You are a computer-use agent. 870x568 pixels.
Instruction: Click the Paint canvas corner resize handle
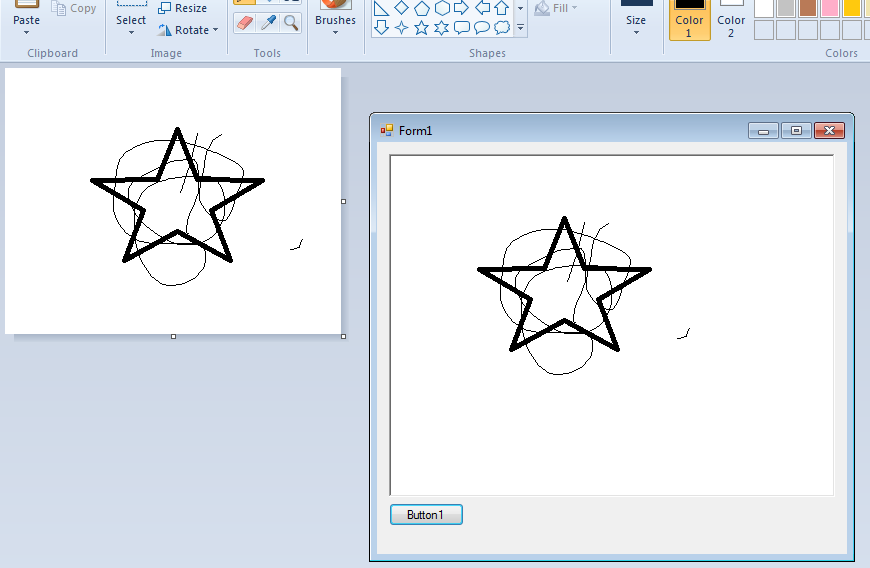(343, 336)
